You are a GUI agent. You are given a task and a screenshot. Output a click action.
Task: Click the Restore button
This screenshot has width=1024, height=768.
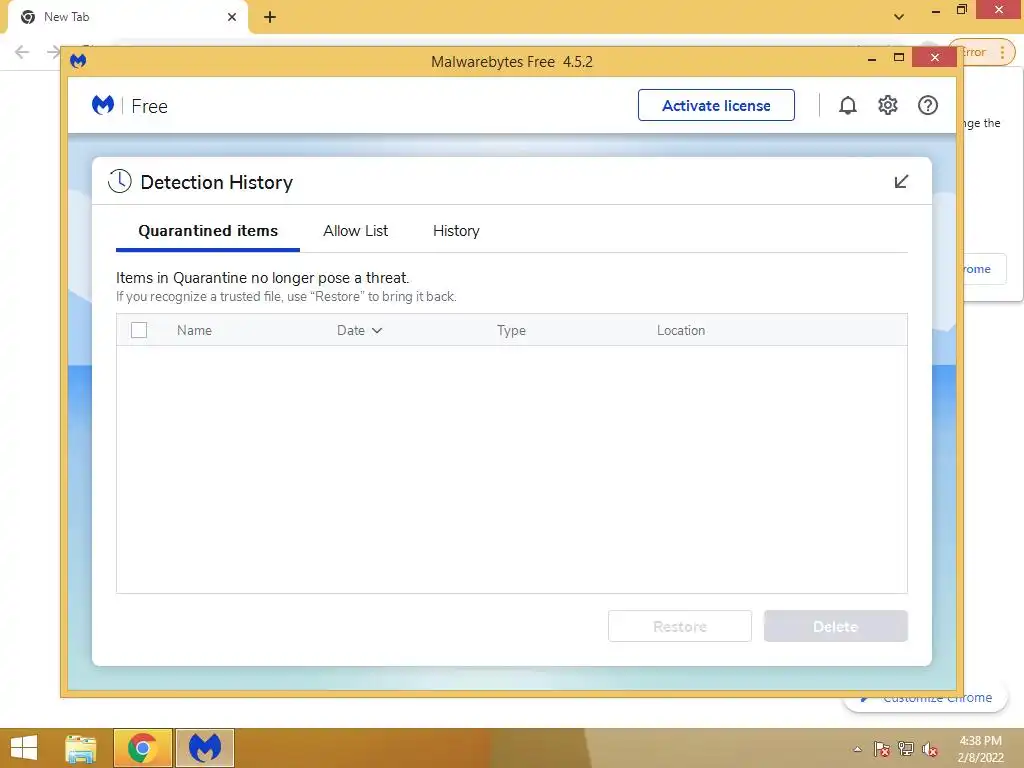point(680,626)
